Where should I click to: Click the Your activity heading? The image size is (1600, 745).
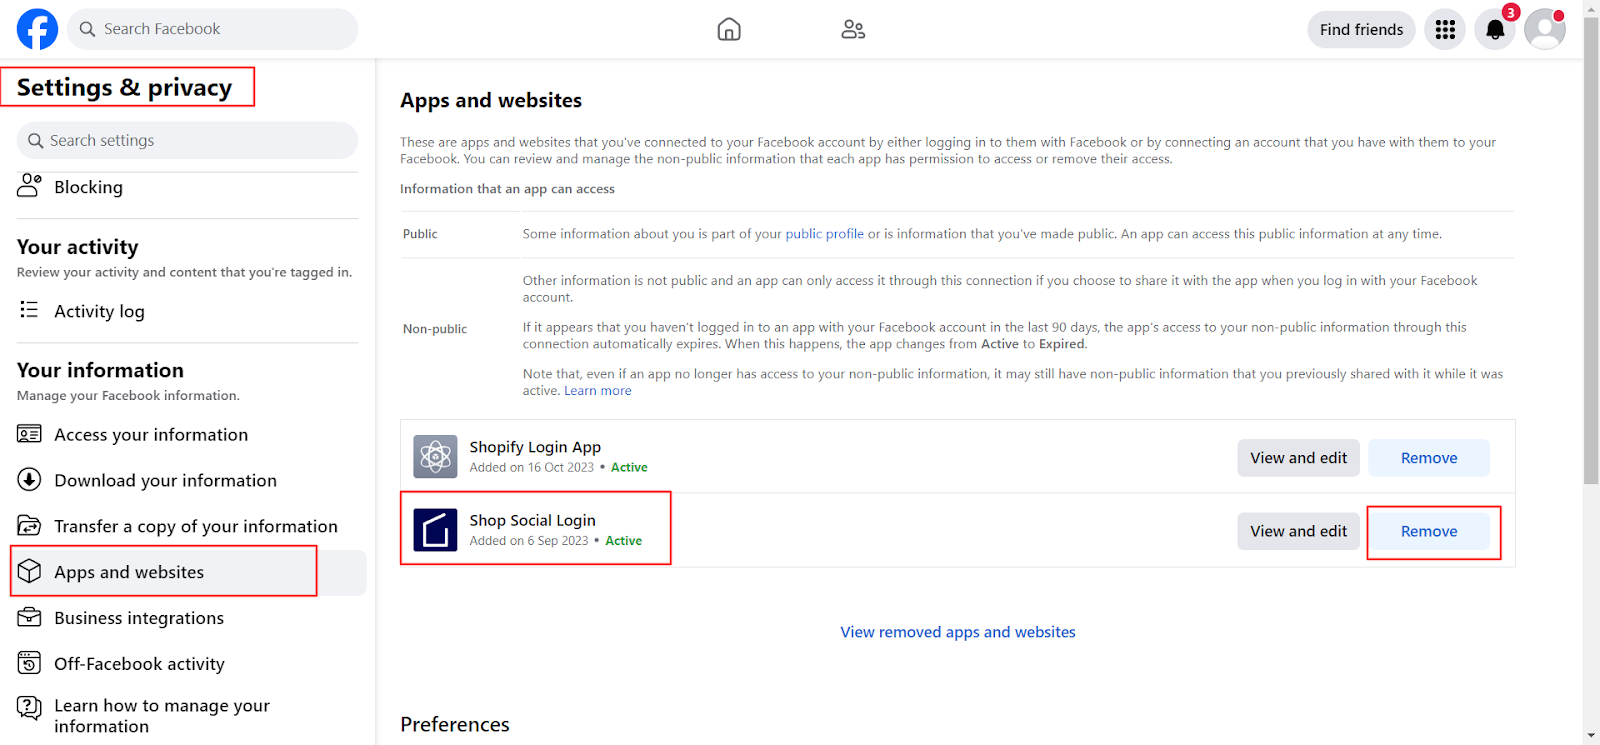click(x=78, y=247)
